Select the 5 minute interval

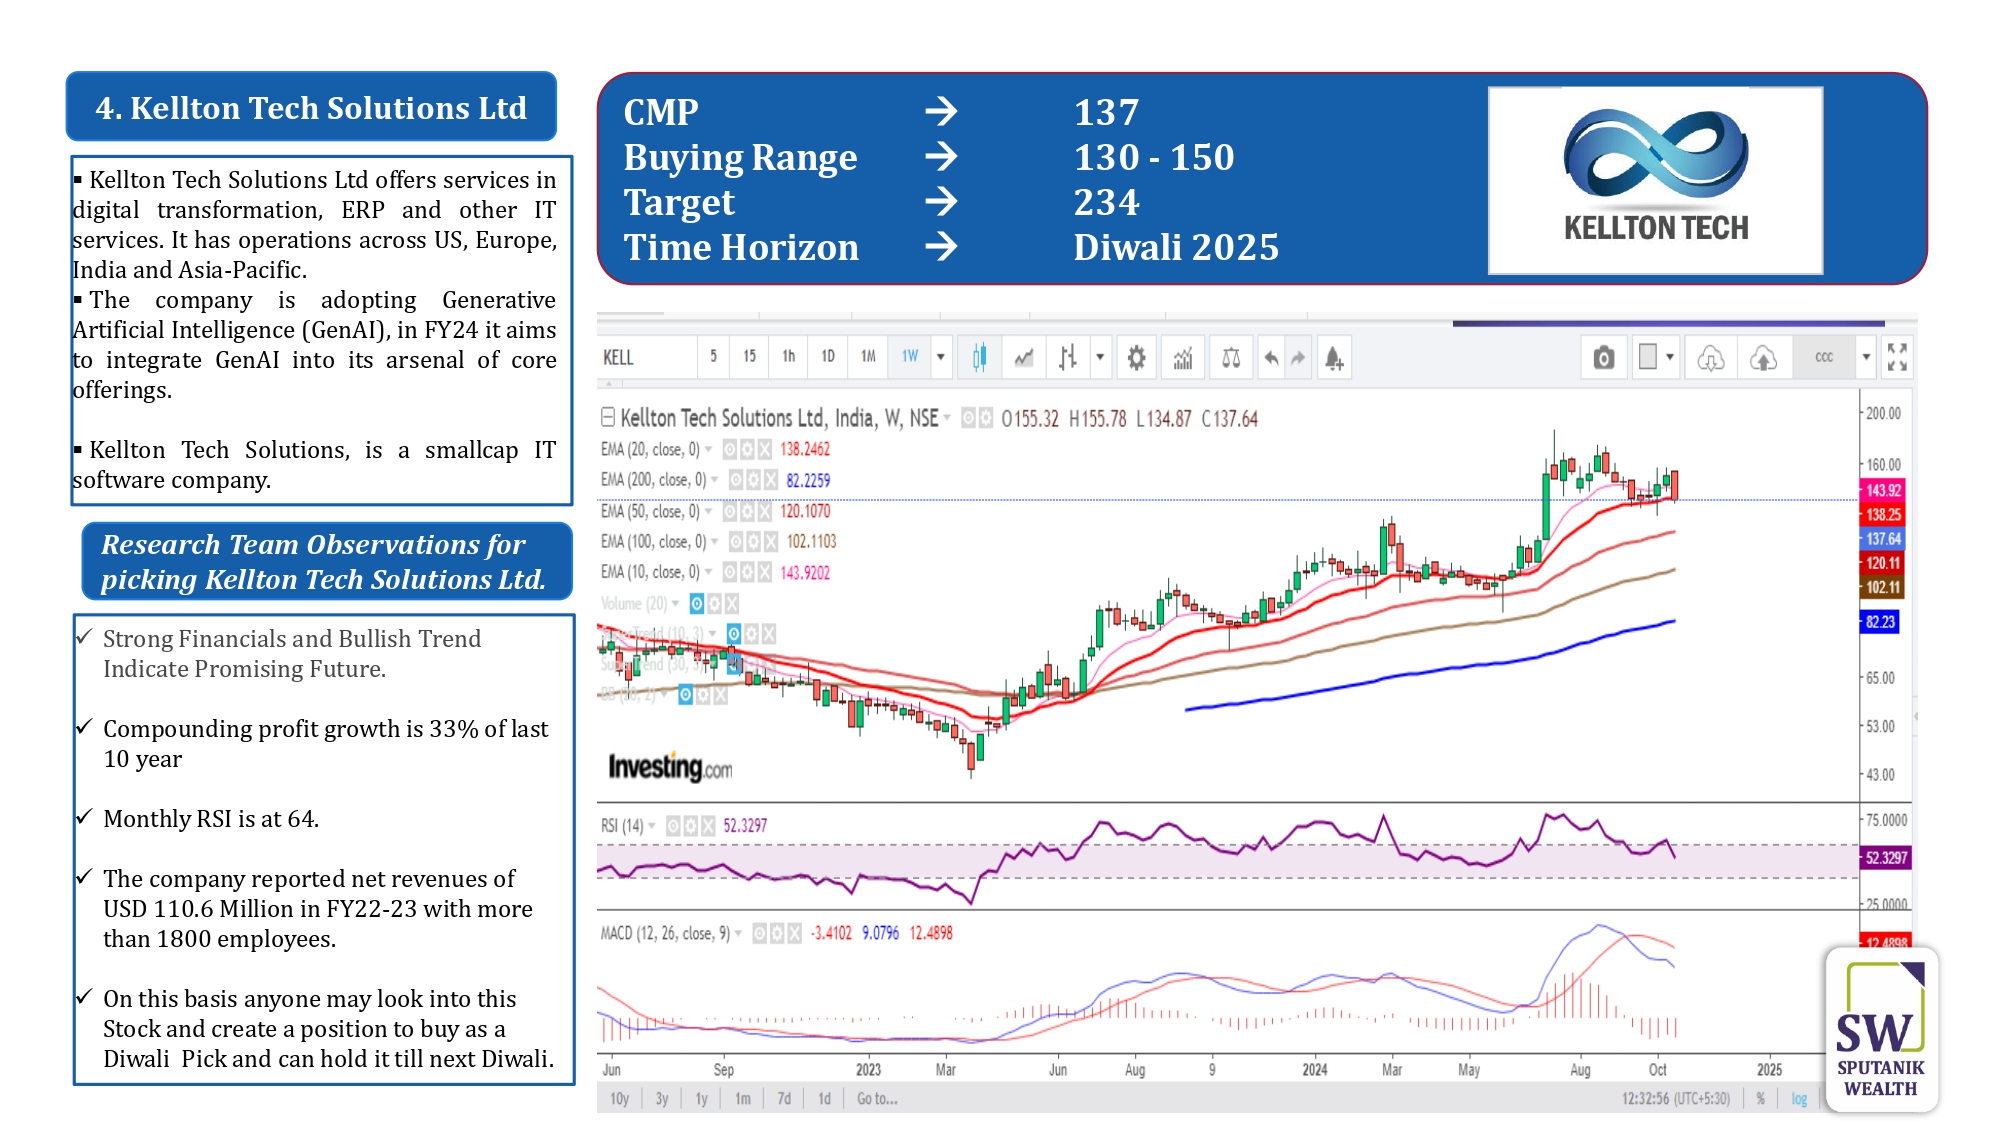tap(713, 357)
